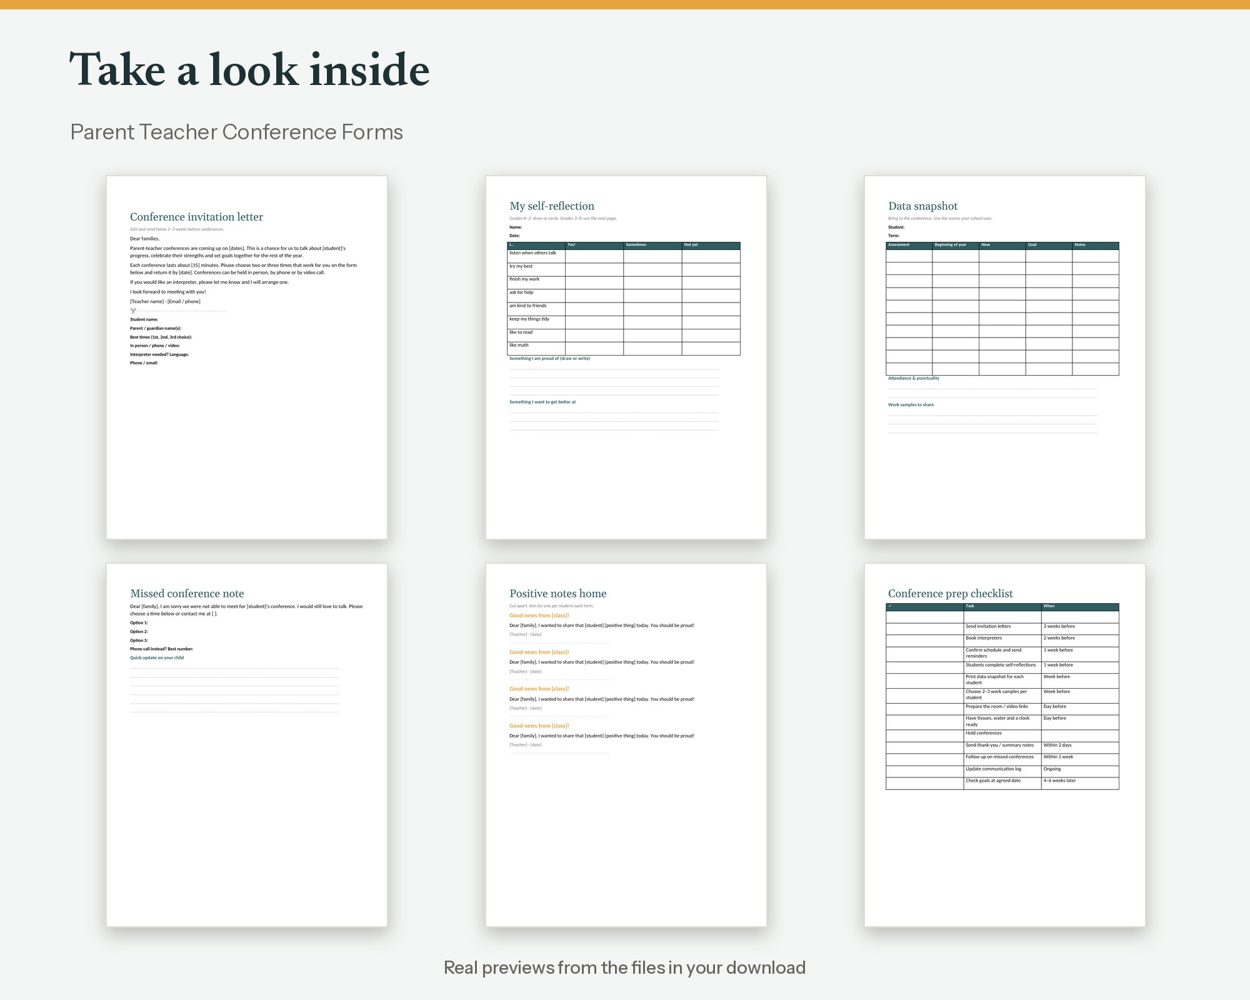Click 'Send thank-you / summary notes' row

point(1002,747)
